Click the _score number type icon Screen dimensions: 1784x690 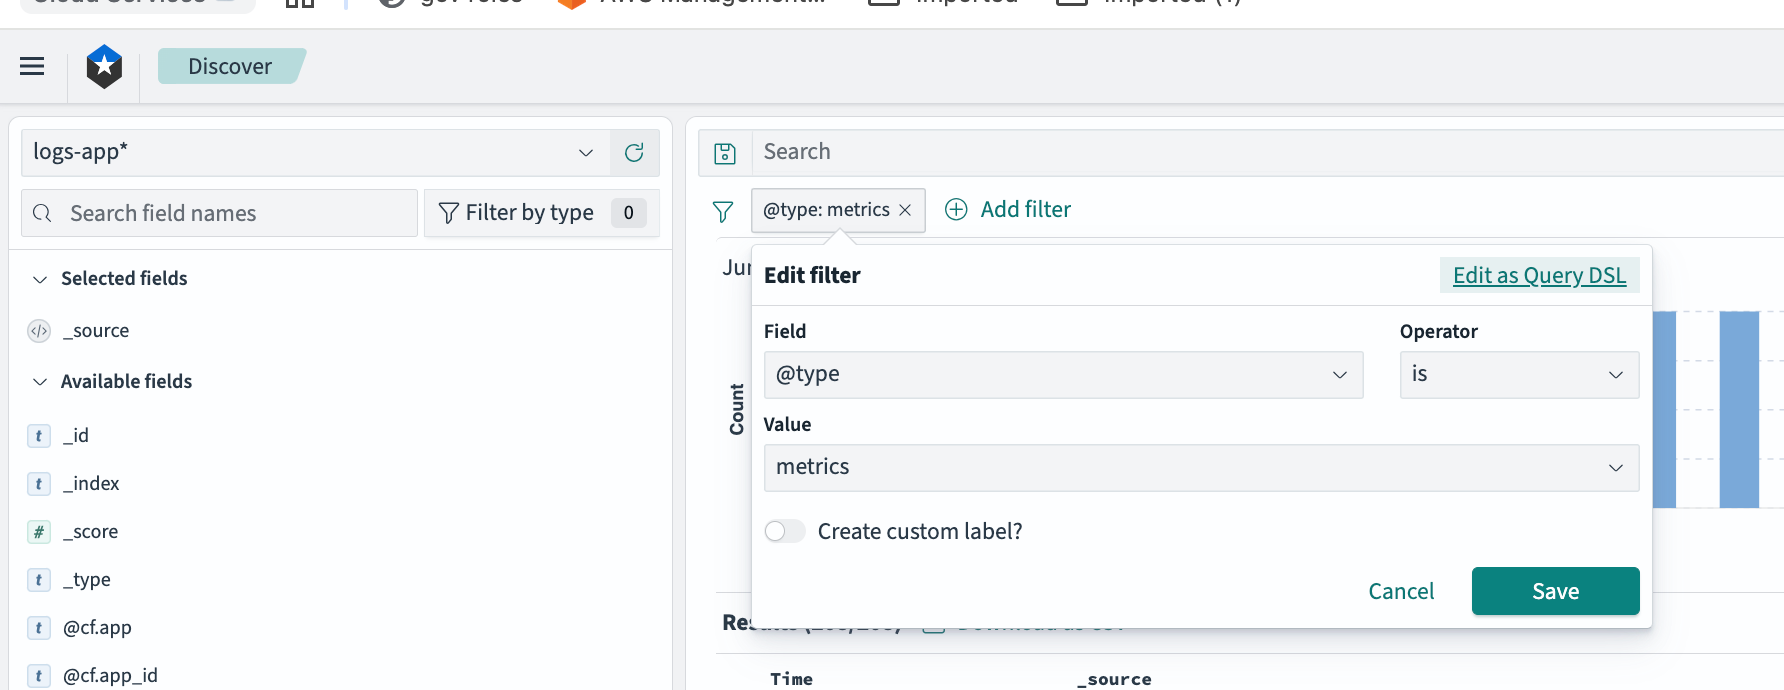tap(38, 531)
